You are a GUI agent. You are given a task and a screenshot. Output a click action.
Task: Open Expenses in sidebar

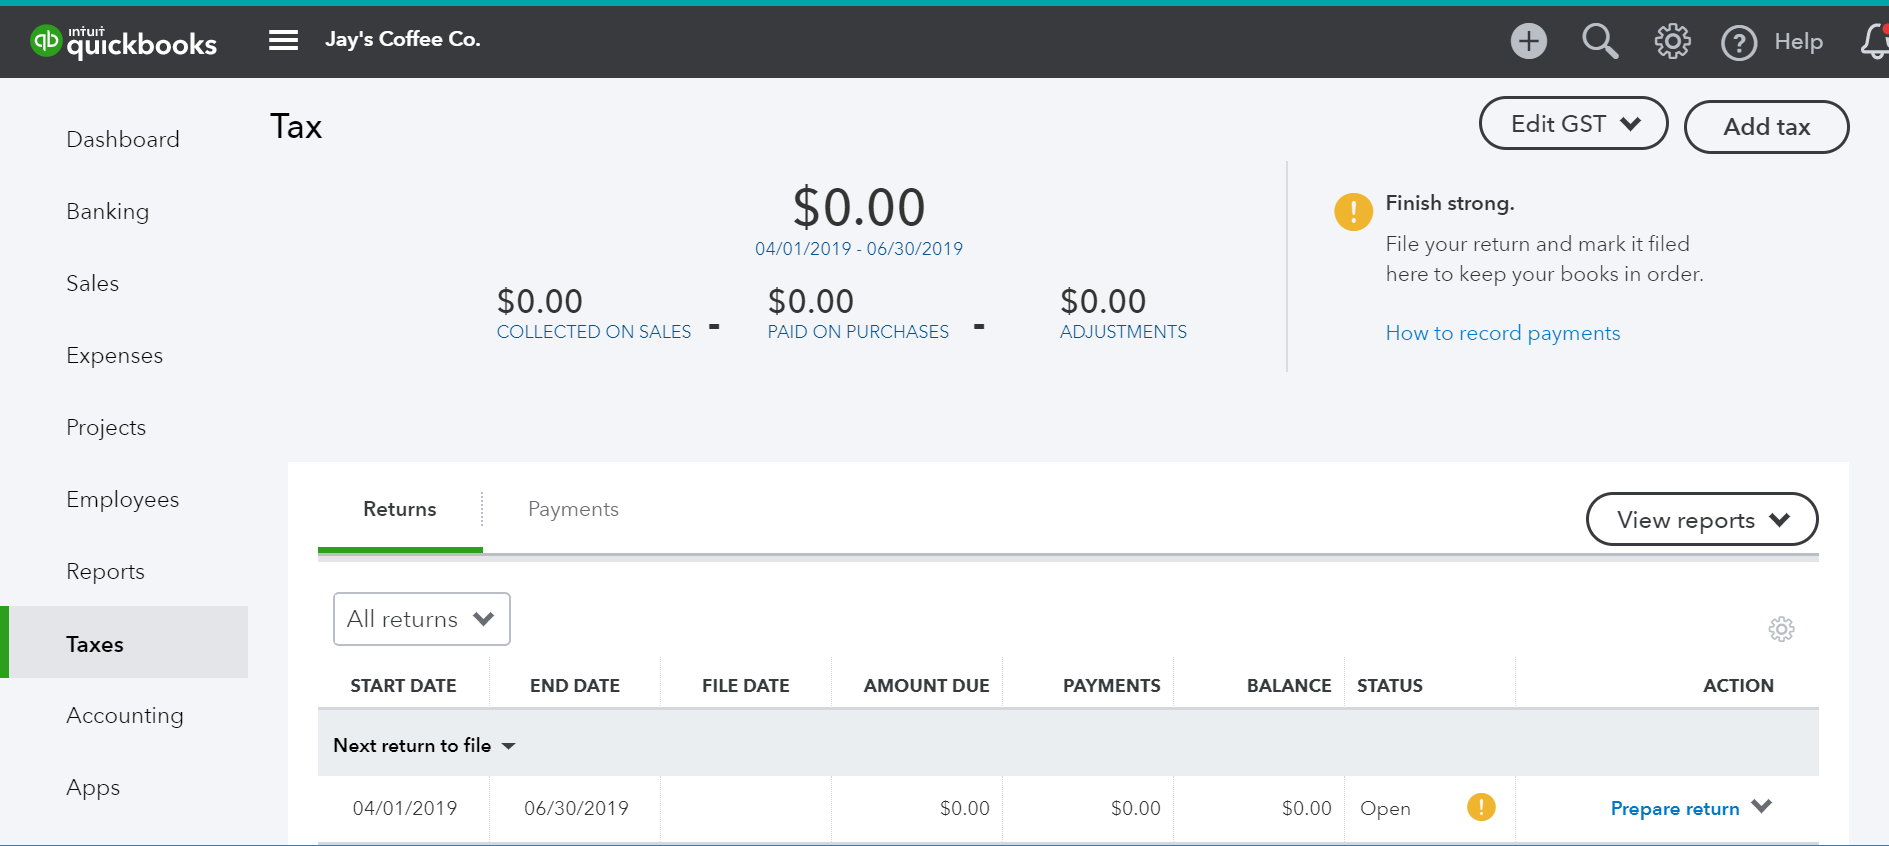tap(114, 355)
